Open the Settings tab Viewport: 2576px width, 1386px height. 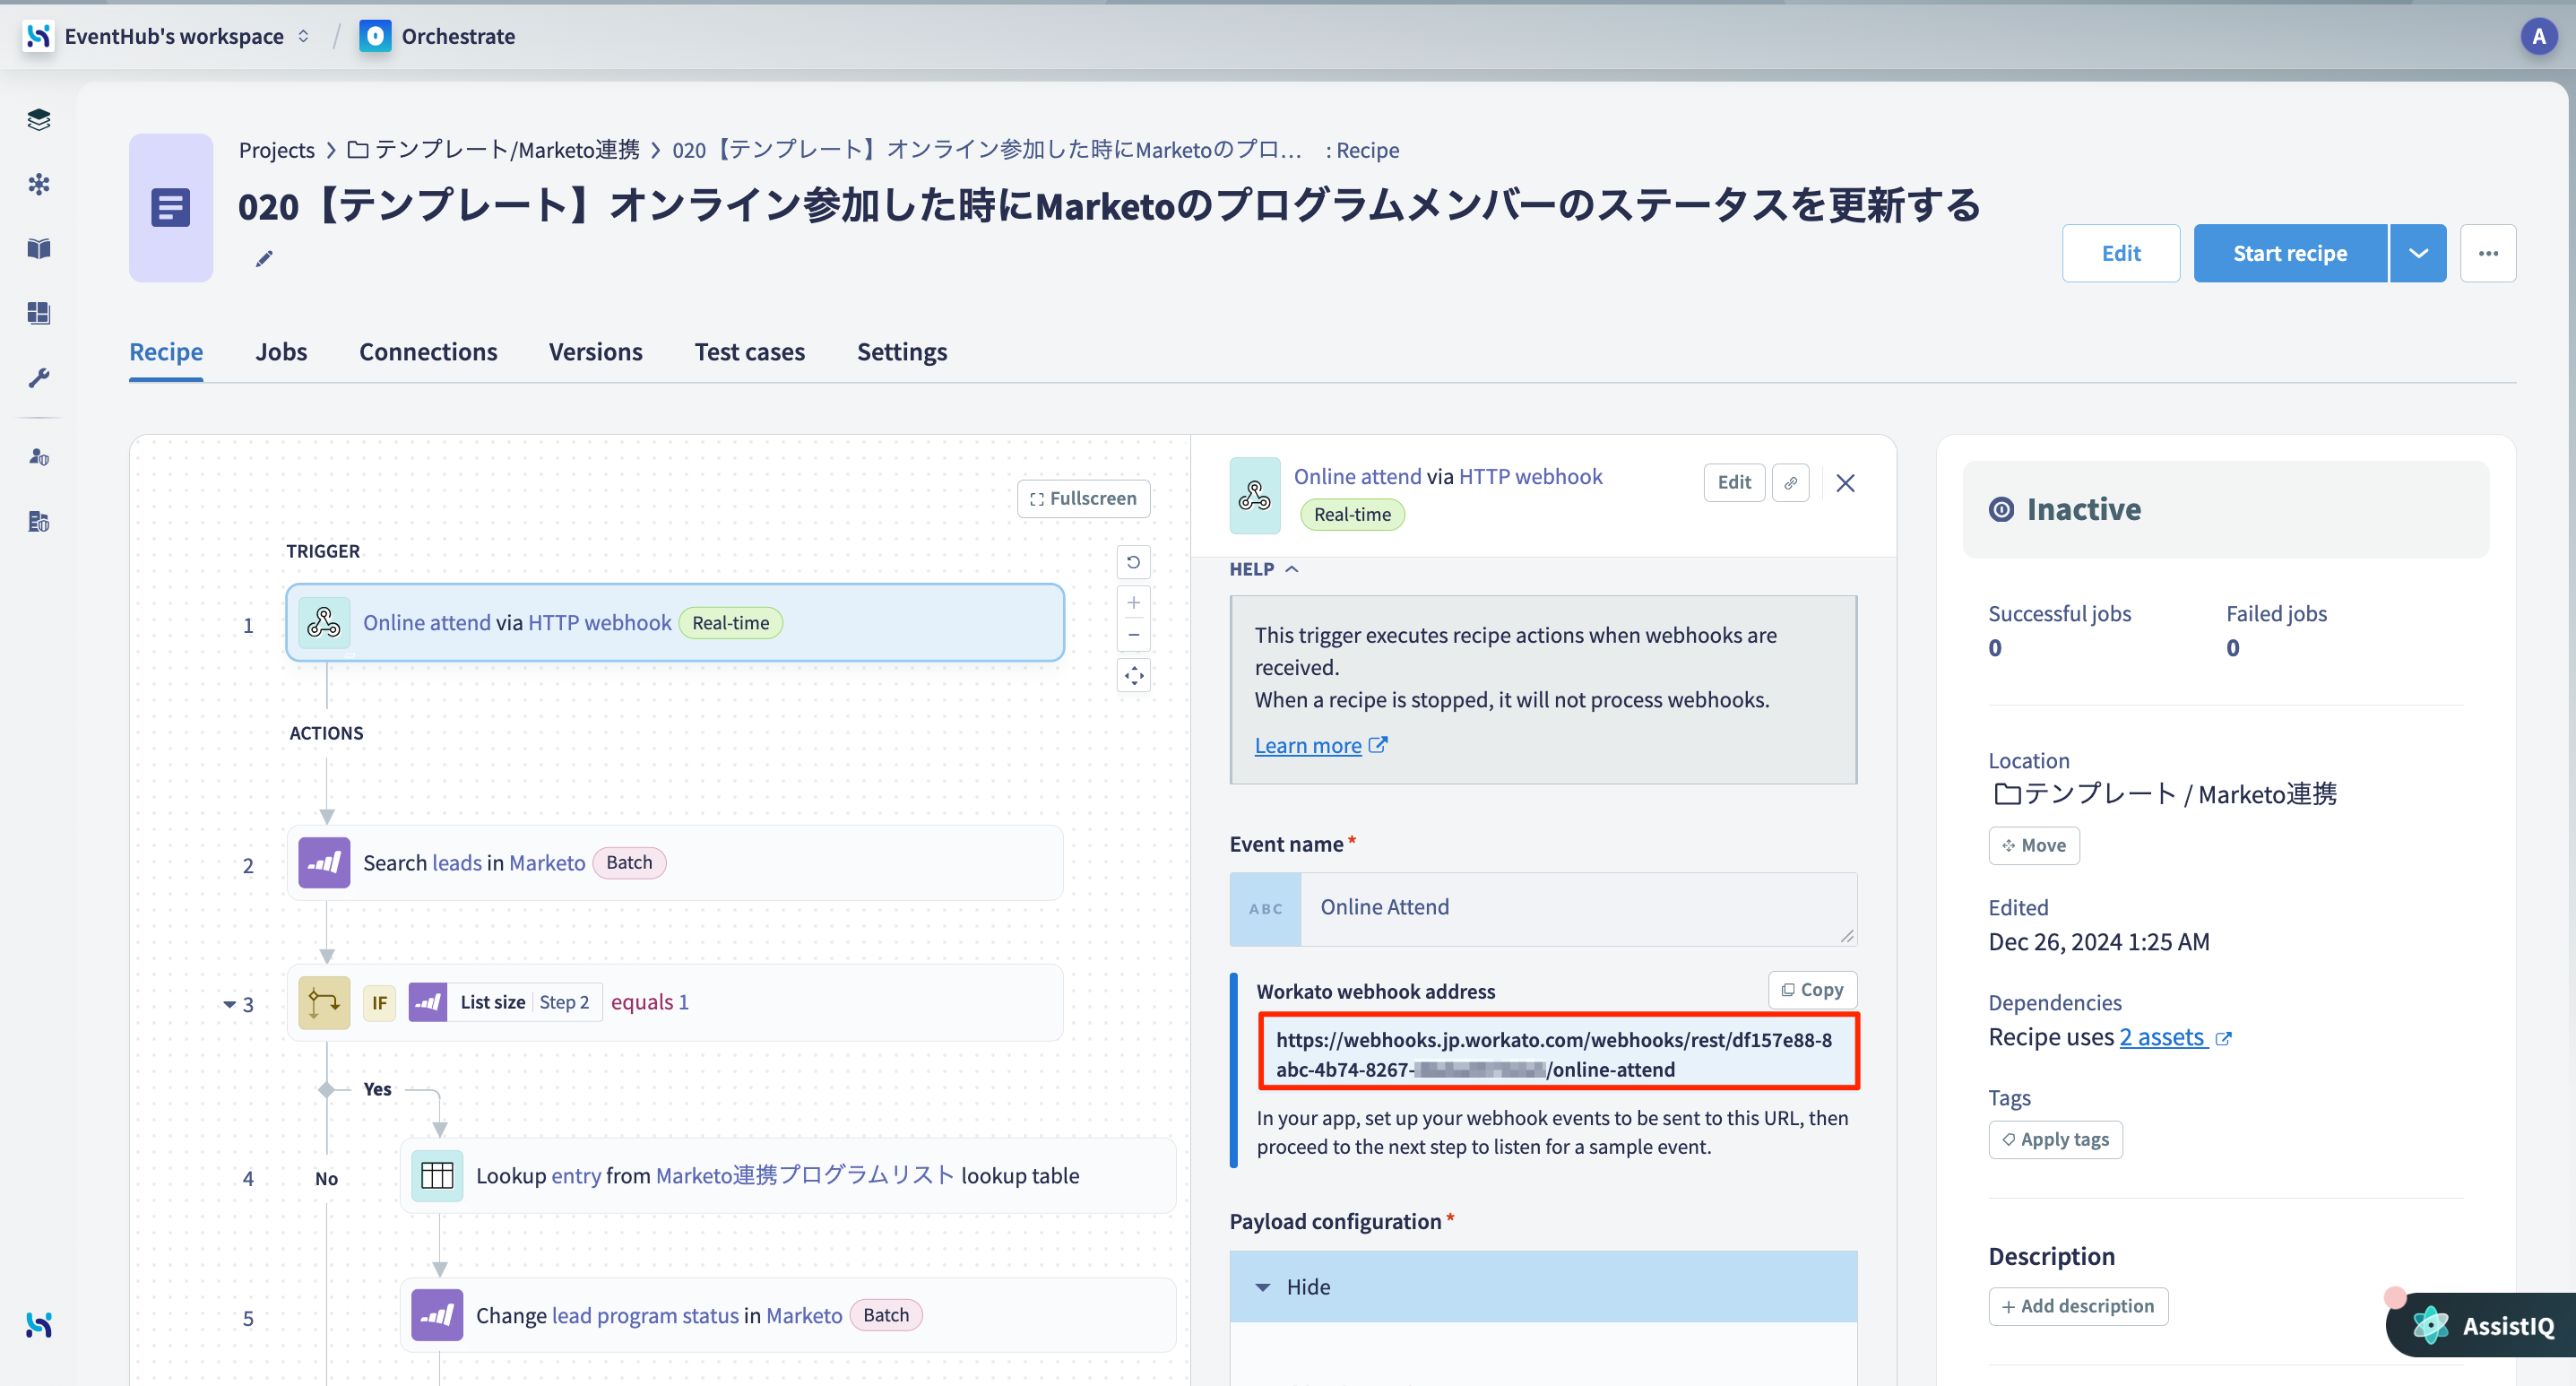(901, 352)
